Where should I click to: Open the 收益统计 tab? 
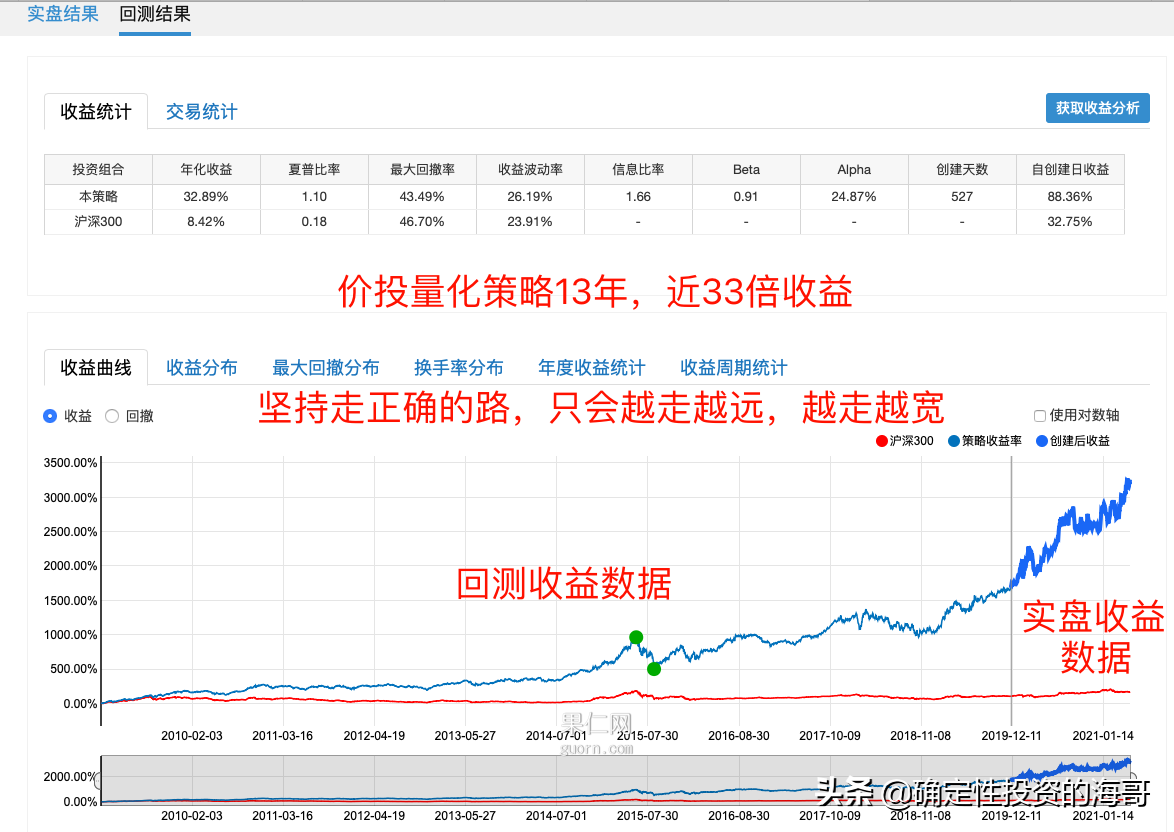96,112
